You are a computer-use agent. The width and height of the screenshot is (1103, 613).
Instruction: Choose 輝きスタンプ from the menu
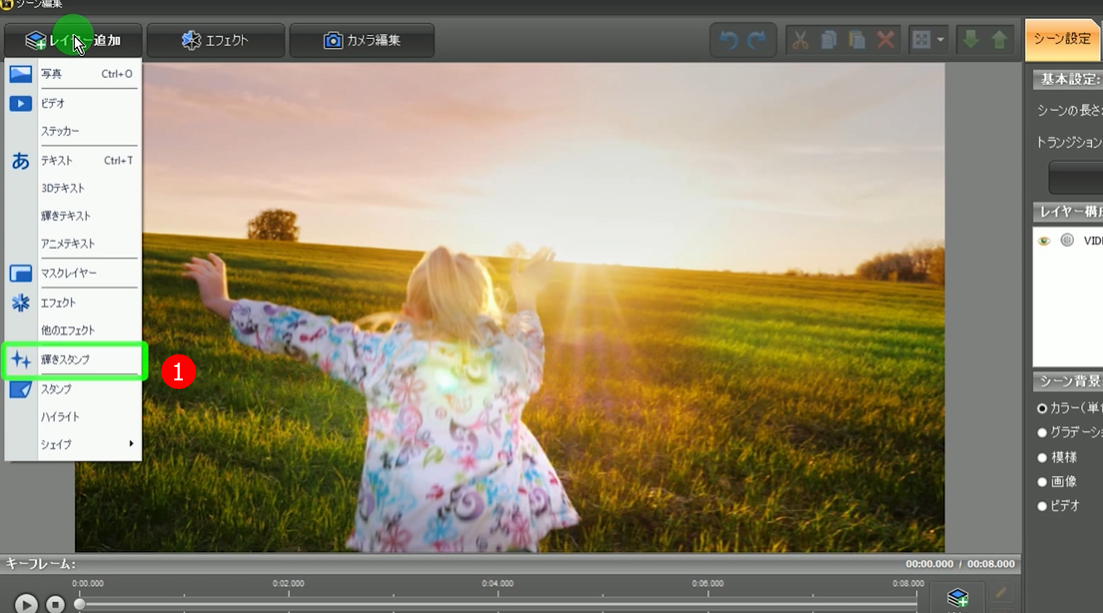pyautogui.click(x=66, y=360)
